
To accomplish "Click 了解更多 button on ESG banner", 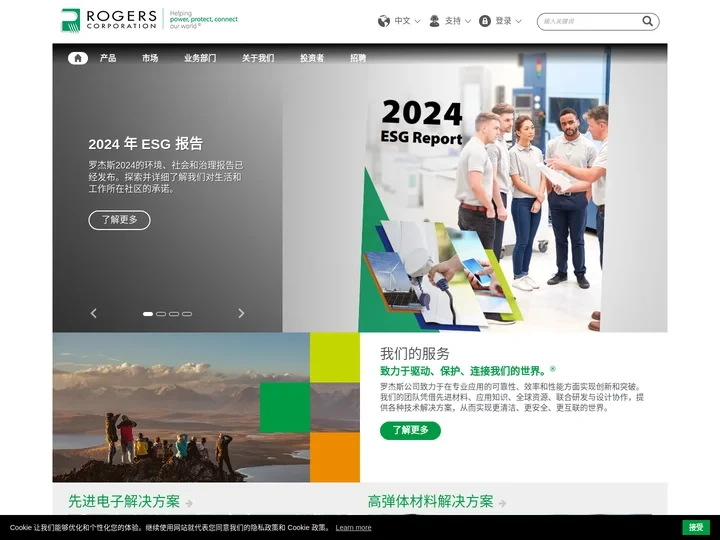I will (x=119, y=220).
